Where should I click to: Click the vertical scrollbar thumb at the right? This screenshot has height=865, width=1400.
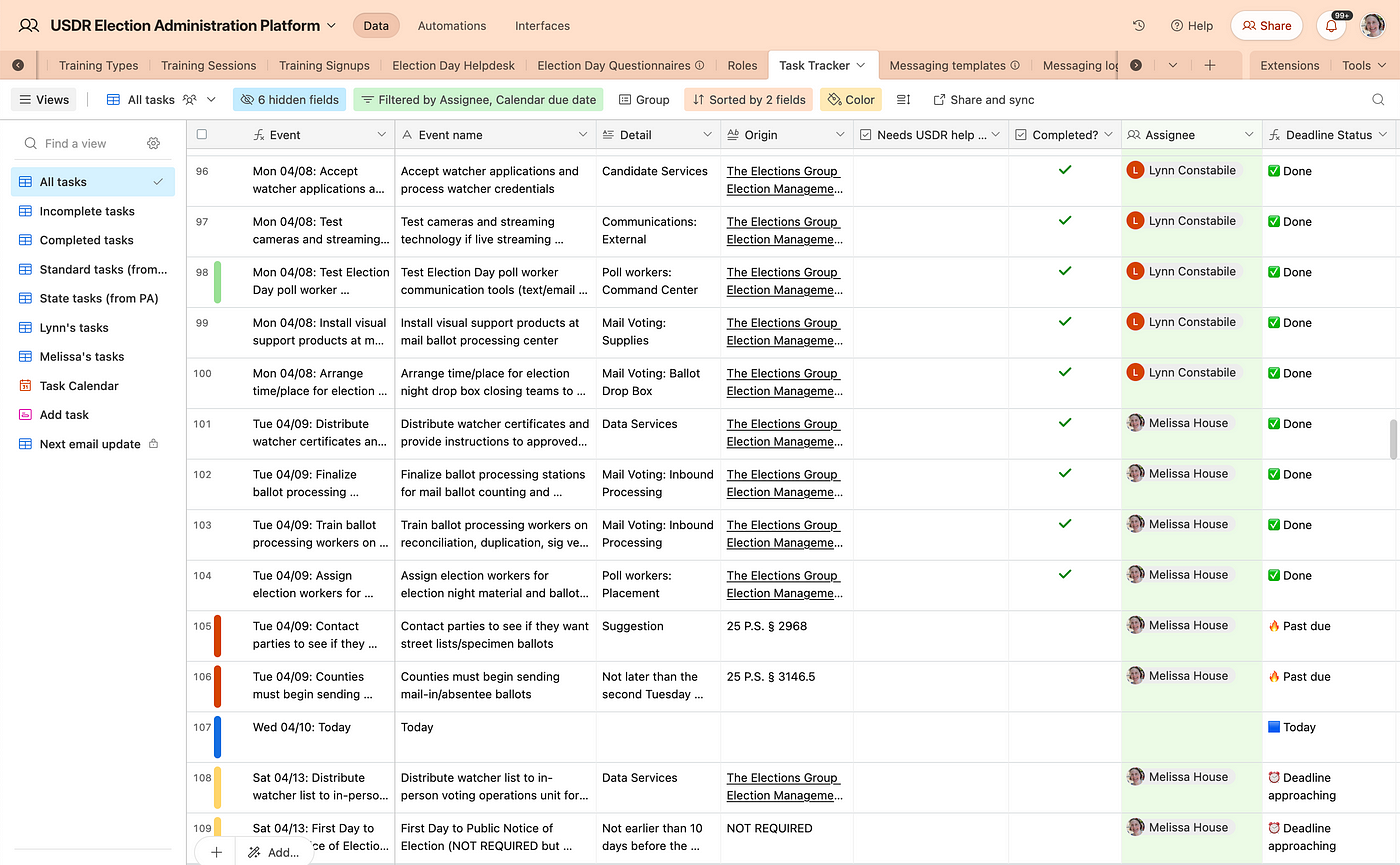[1393, 438]
